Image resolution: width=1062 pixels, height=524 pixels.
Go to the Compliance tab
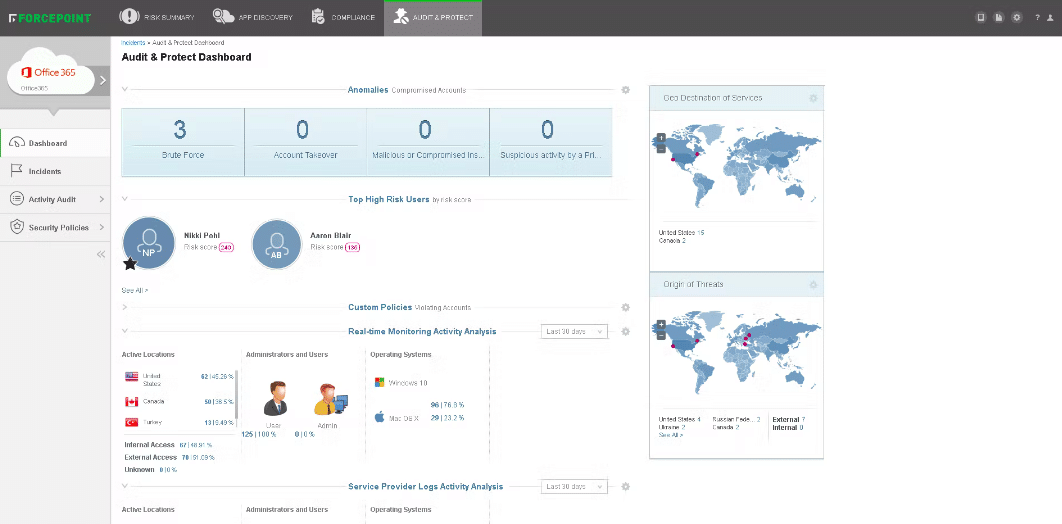(343, 17)
